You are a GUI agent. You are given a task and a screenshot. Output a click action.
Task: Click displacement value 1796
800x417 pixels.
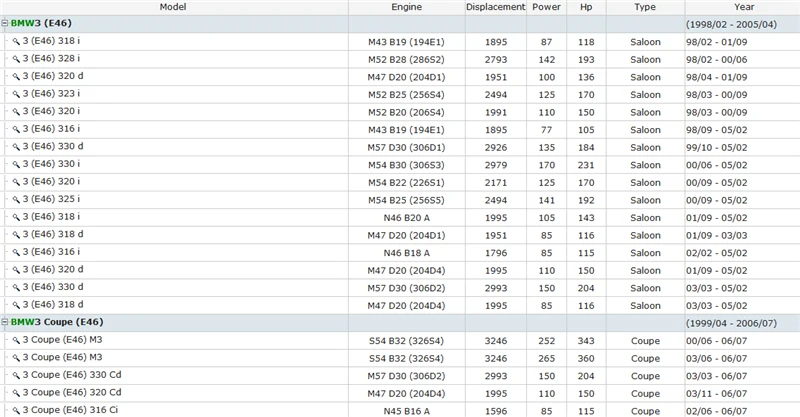tap(496, 253)
